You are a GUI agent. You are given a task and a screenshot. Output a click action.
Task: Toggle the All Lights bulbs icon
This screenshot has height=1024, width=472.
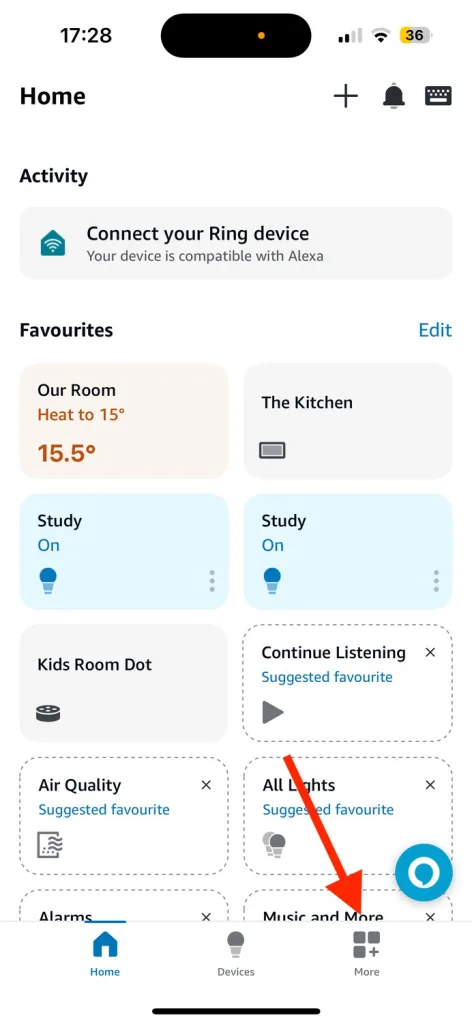click(274, 844)
